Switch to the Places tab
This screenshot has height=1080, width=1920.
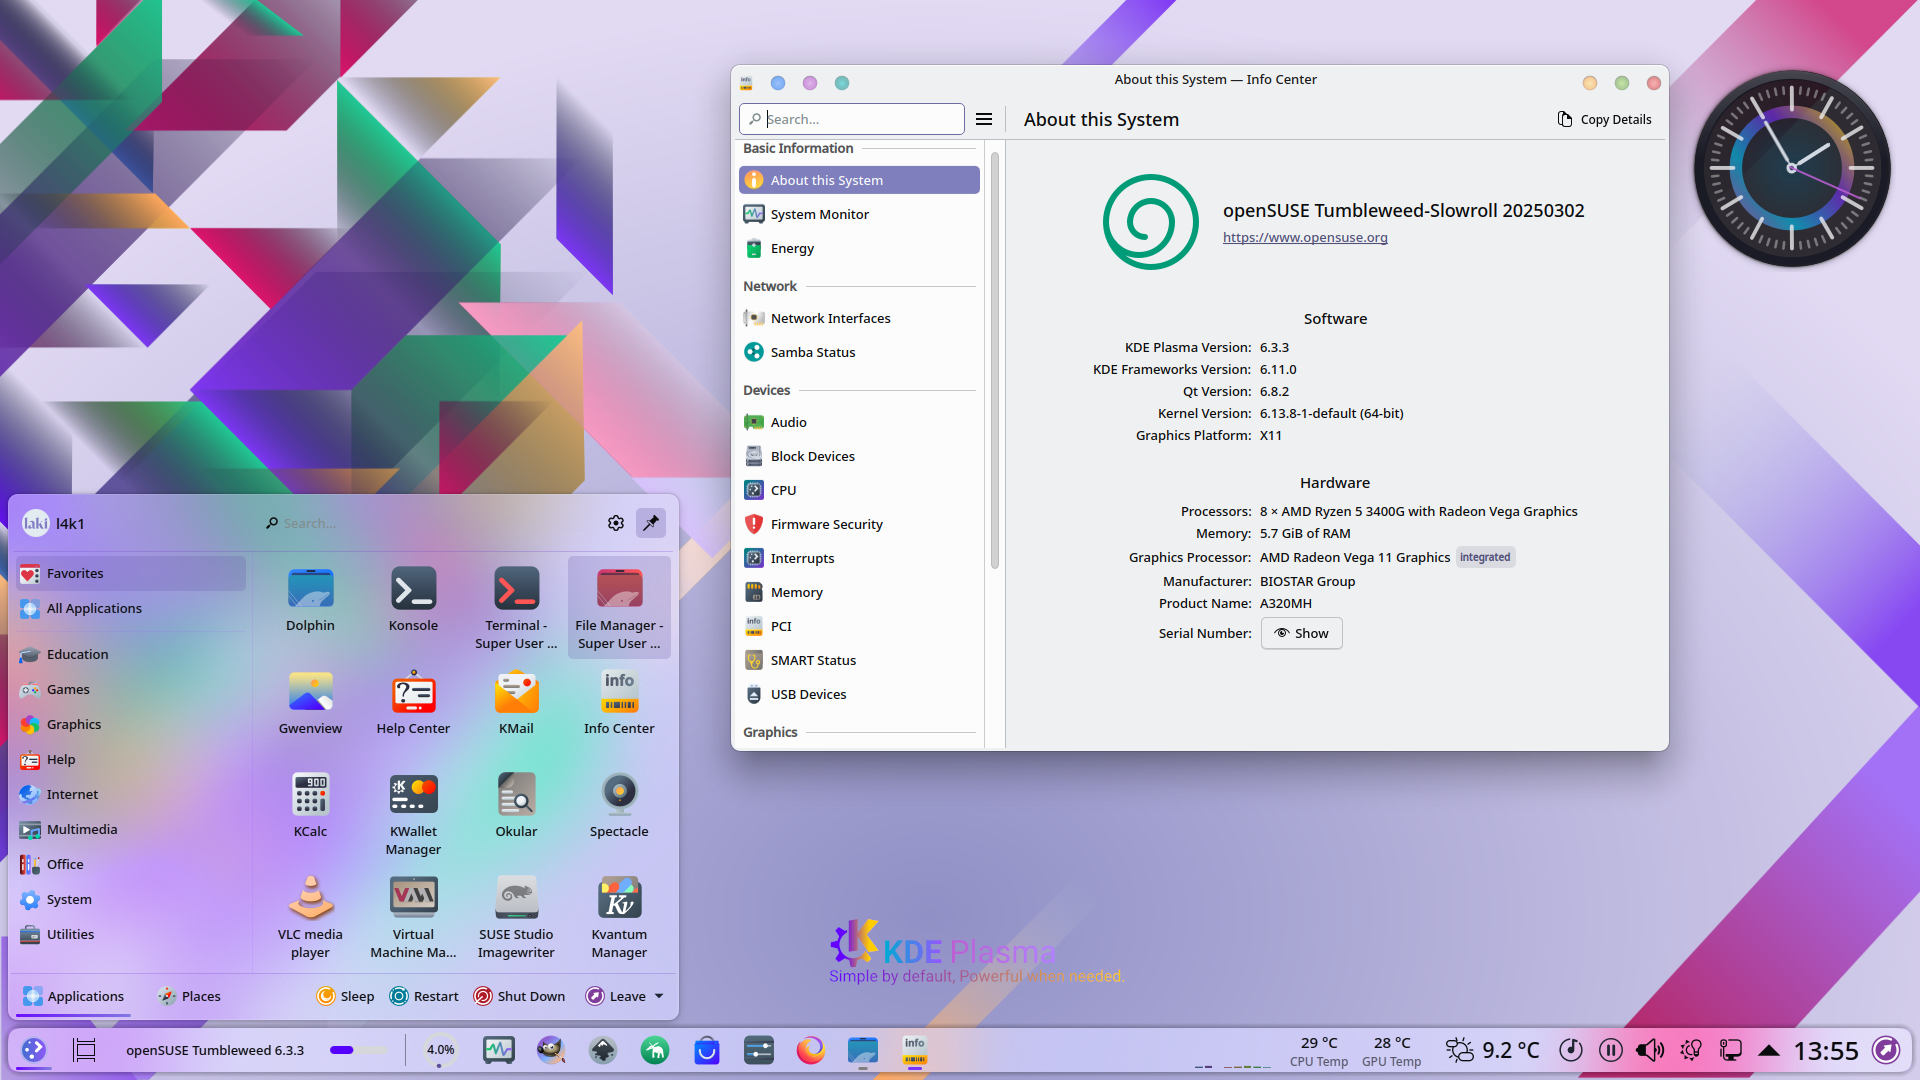(189, 996)
